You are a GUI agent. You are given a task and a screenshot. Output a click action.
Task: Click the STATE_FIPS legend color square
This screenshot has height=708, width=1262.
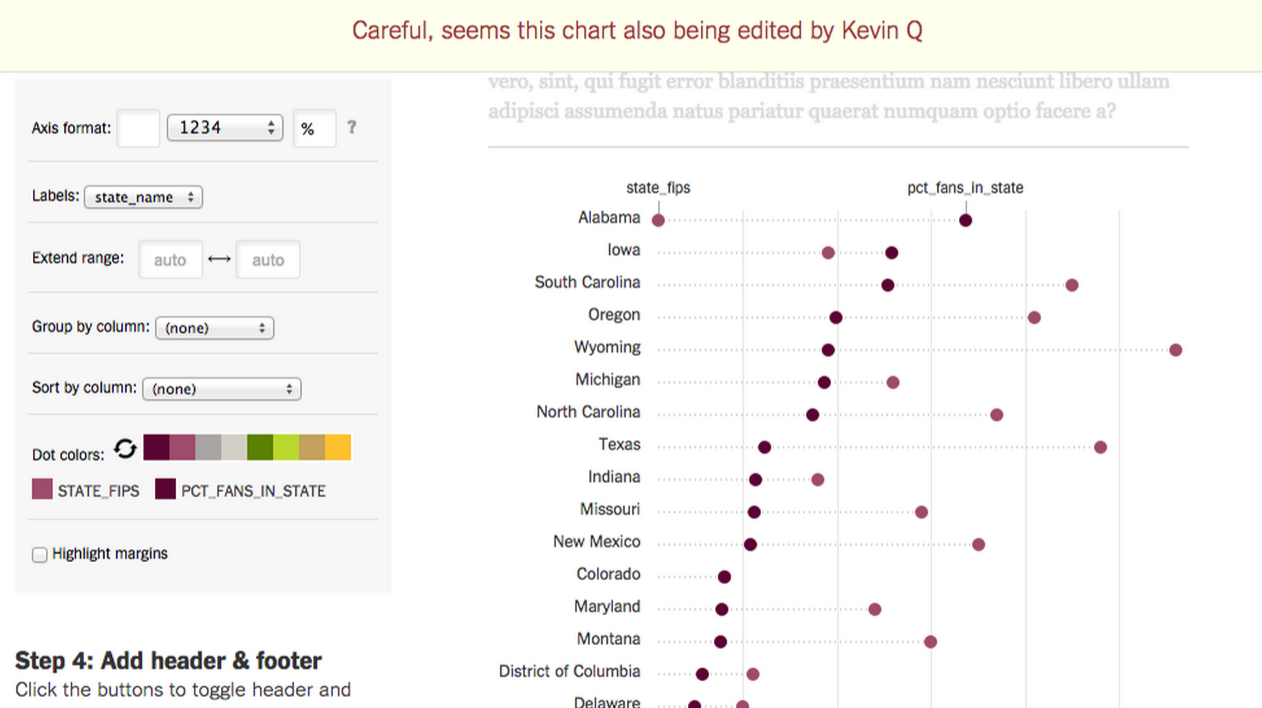click(x=42, y=490)
